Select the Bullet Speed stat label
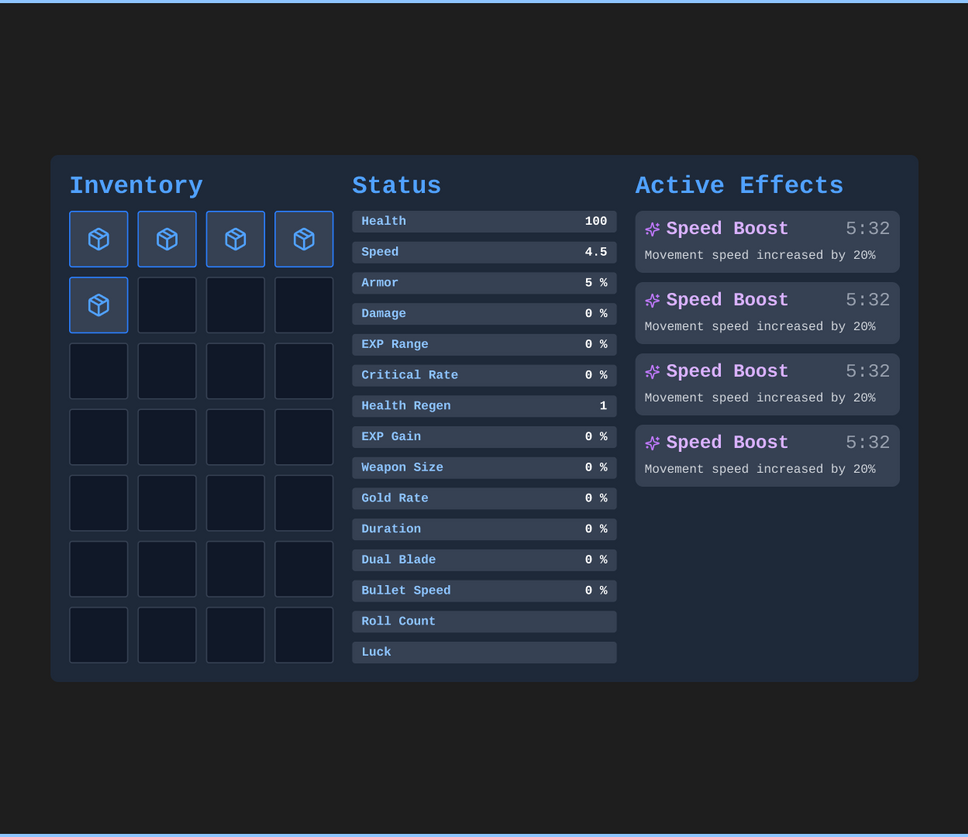968x837 pixels. pyautogui.click(x=406, y=591)
